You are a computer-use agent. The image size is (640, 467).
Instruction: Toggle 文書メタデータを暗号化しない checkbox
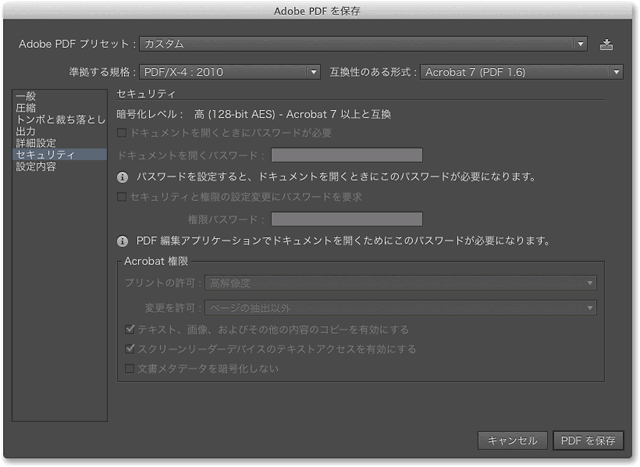129,369
